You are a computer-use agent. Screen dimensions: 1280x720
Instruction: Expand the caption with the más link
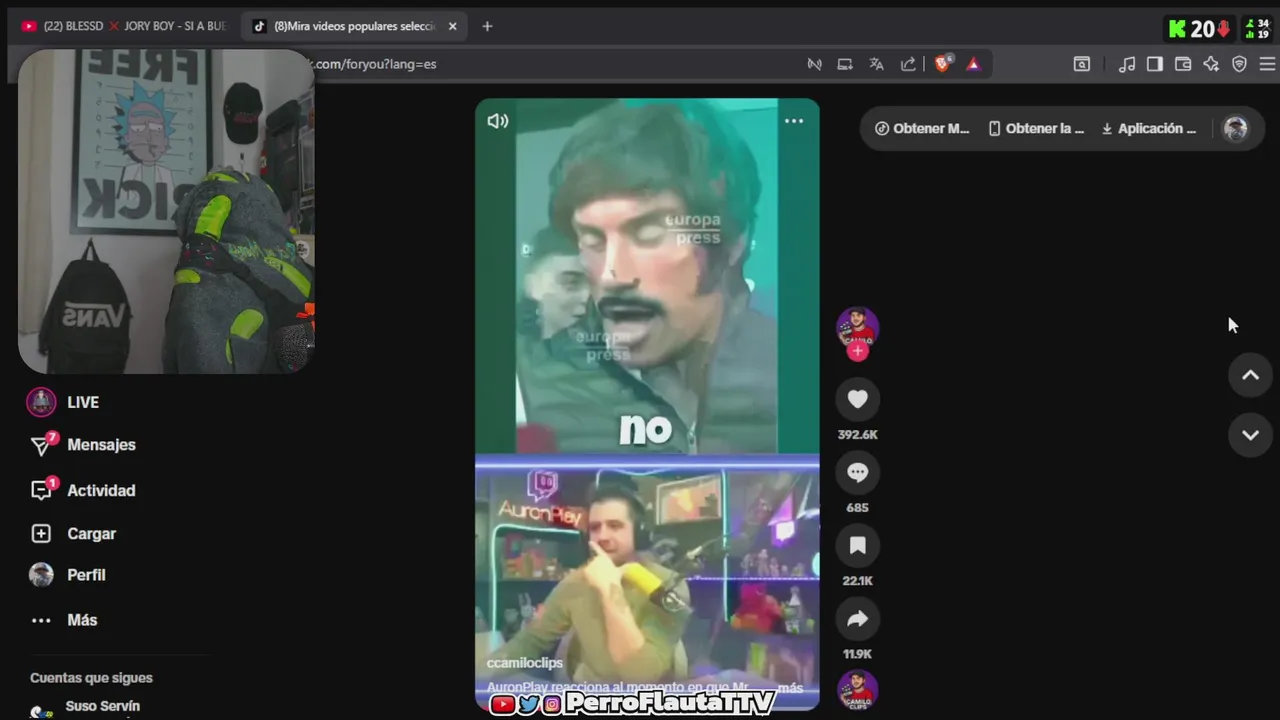point(790,688)
